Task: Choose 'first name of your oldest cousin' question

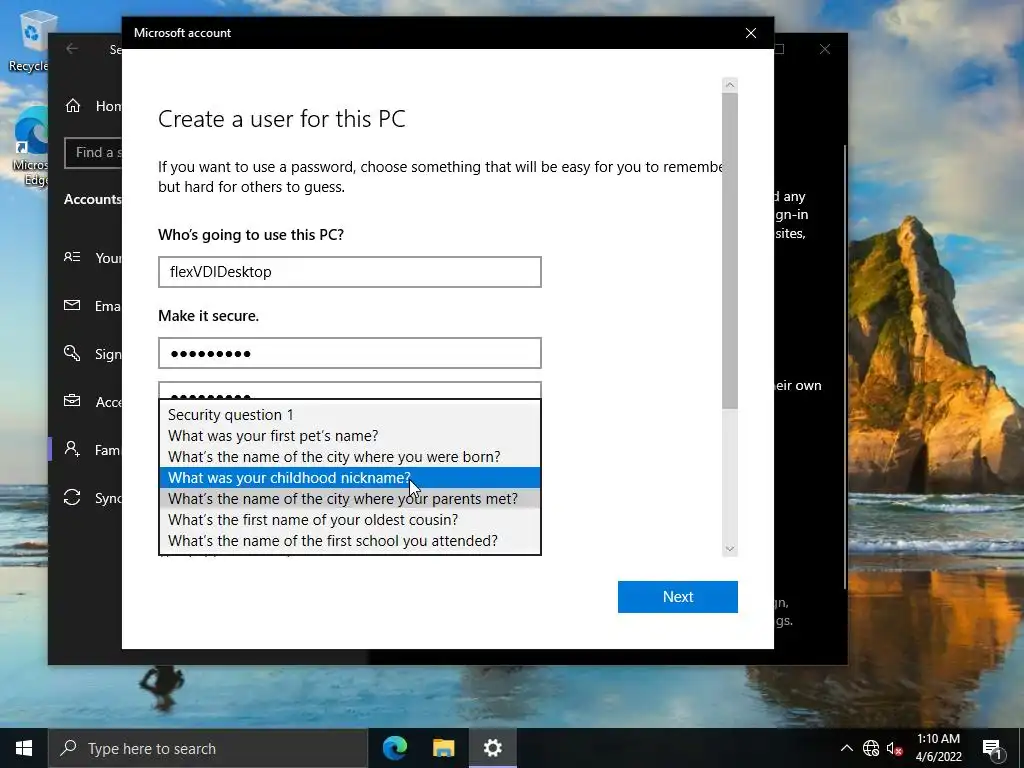Action: point(349,519)
